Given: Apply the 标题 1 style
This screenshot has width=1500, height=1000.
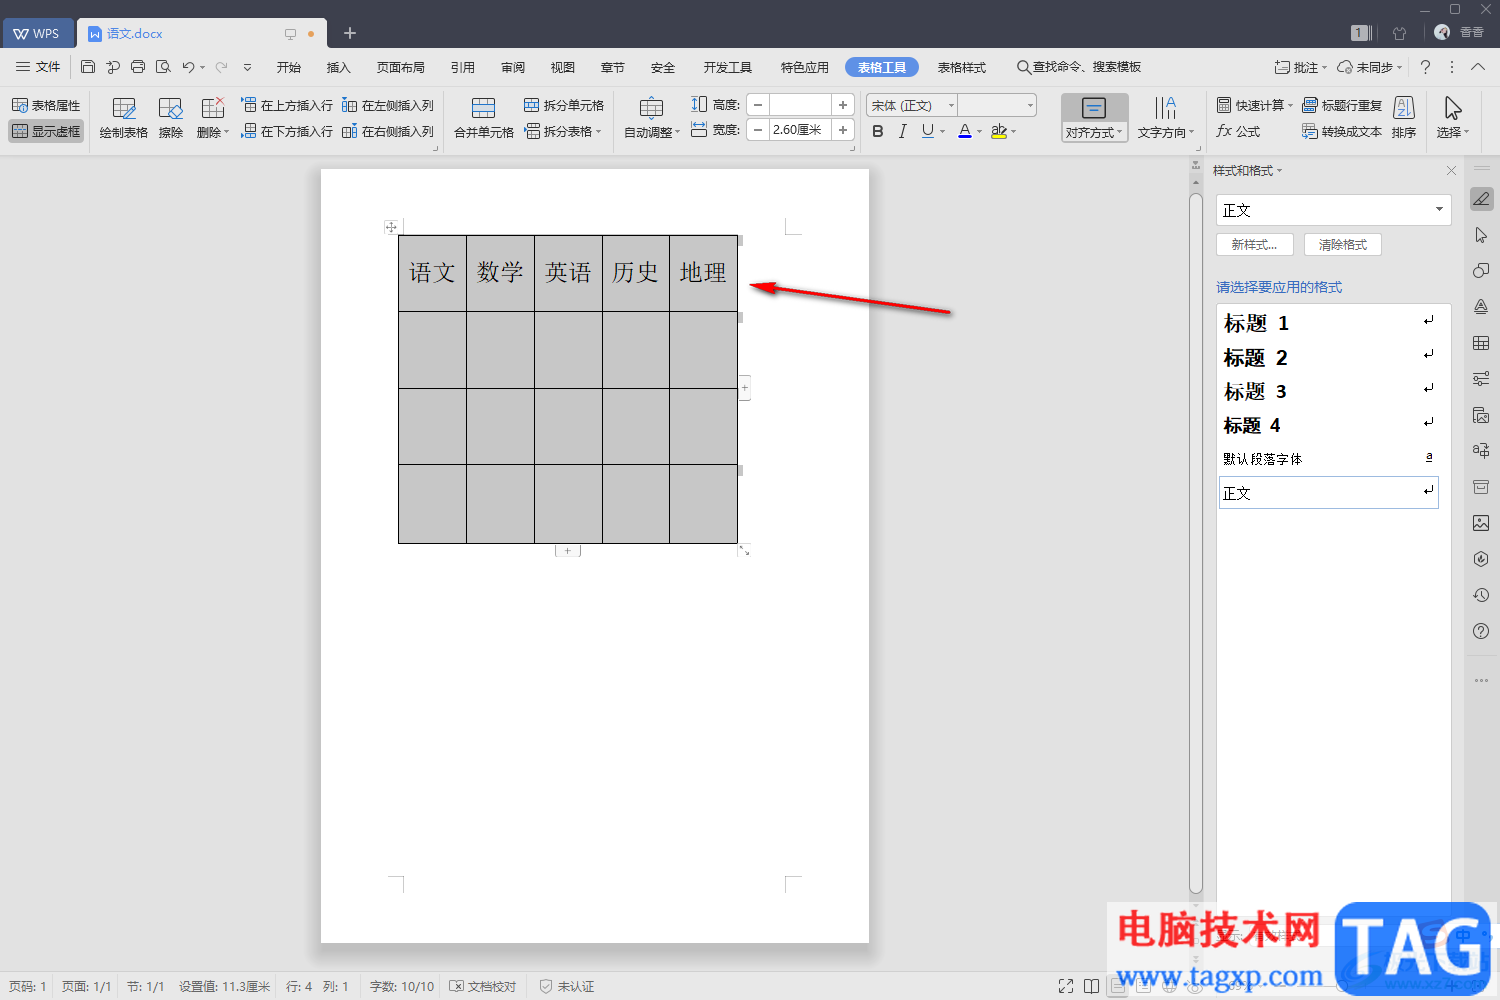Looking at the screenshot, I should (x=1328, y=323).
